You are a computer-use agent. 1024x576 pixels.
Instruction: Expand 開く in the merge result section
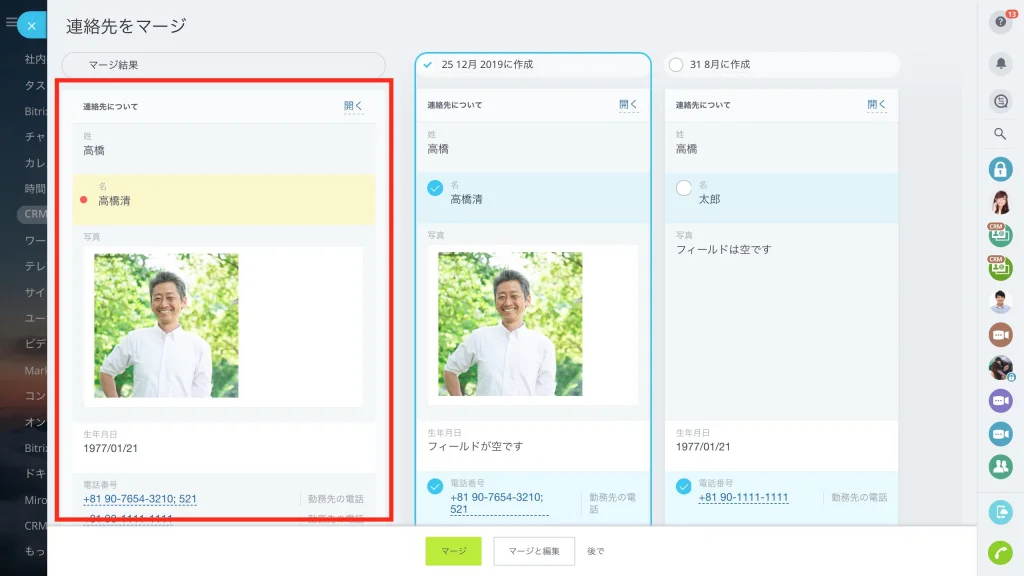353,106
